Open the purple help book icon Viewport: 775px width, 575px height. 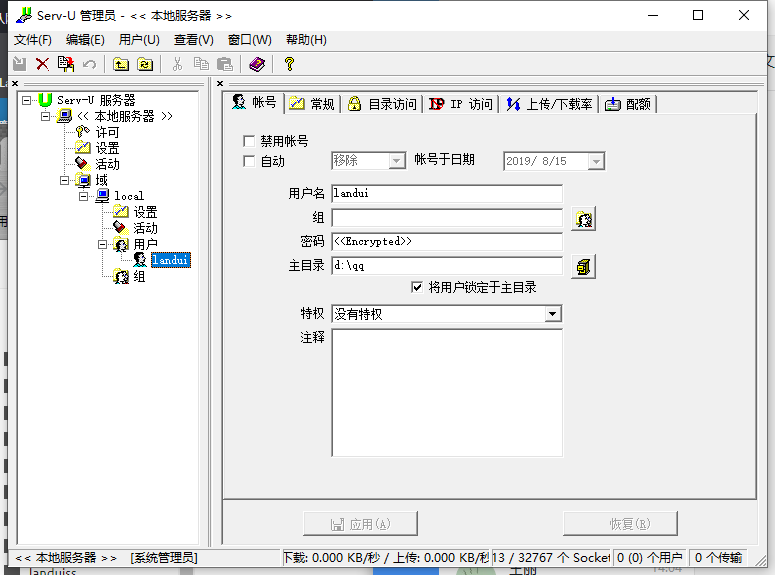click(x=257, y=64)
